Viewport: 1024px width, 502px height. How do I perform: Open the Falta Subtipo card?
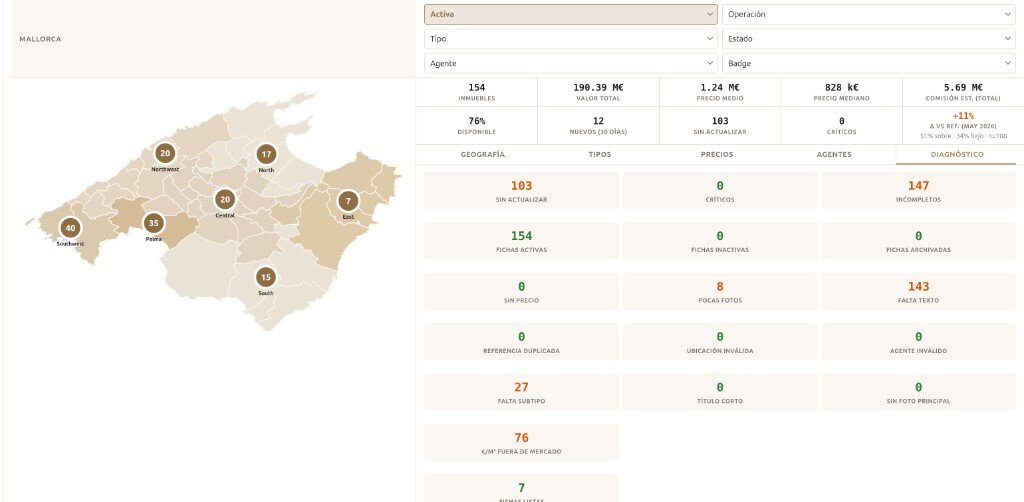pyautogui.click(x=521, y=392)
